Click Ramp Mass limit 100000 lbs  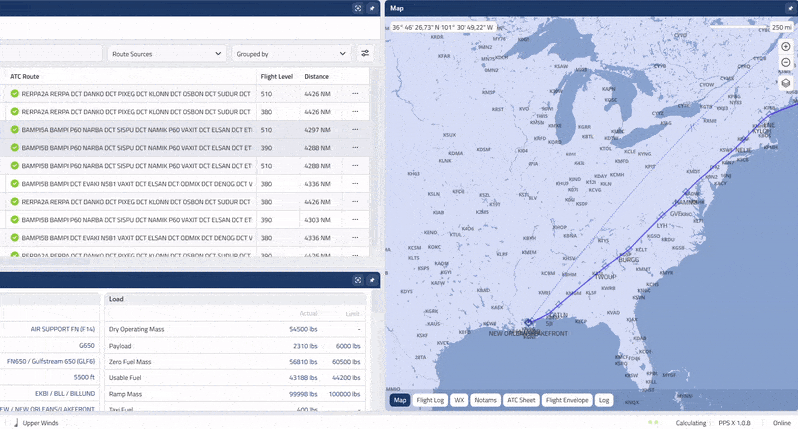pos(345,394)
